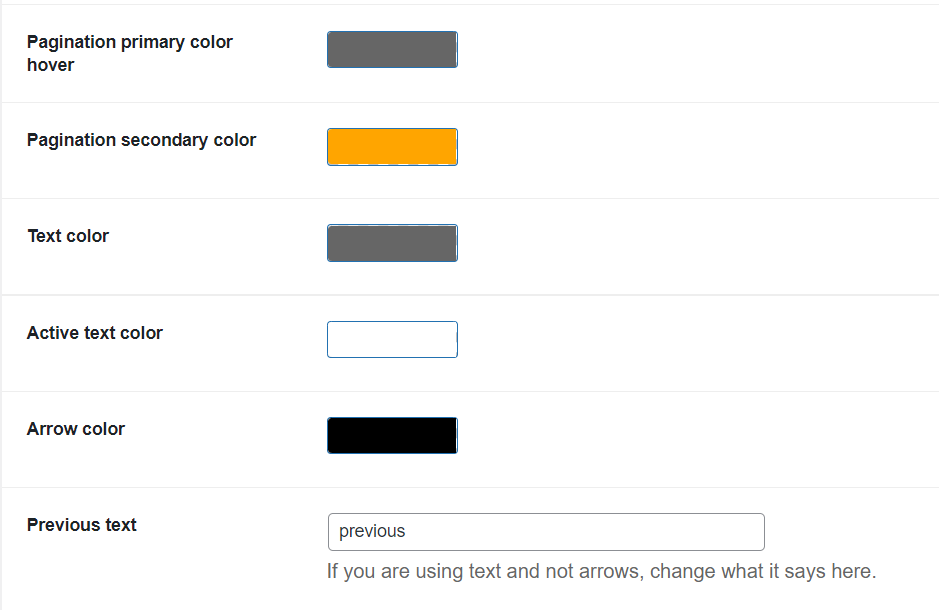
Task: Focus the Previous text input field
Action: [546, 532]
